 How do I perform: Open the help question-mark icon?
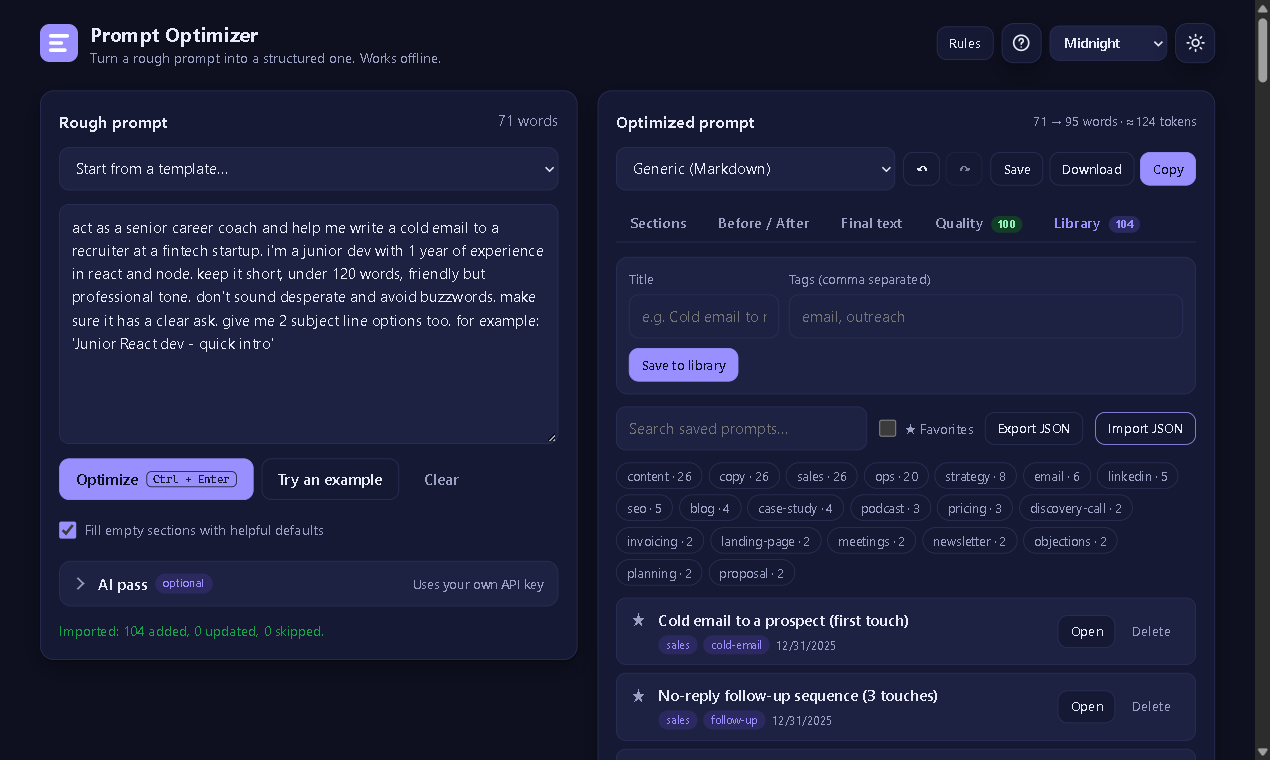click(x=1021, y=43)
